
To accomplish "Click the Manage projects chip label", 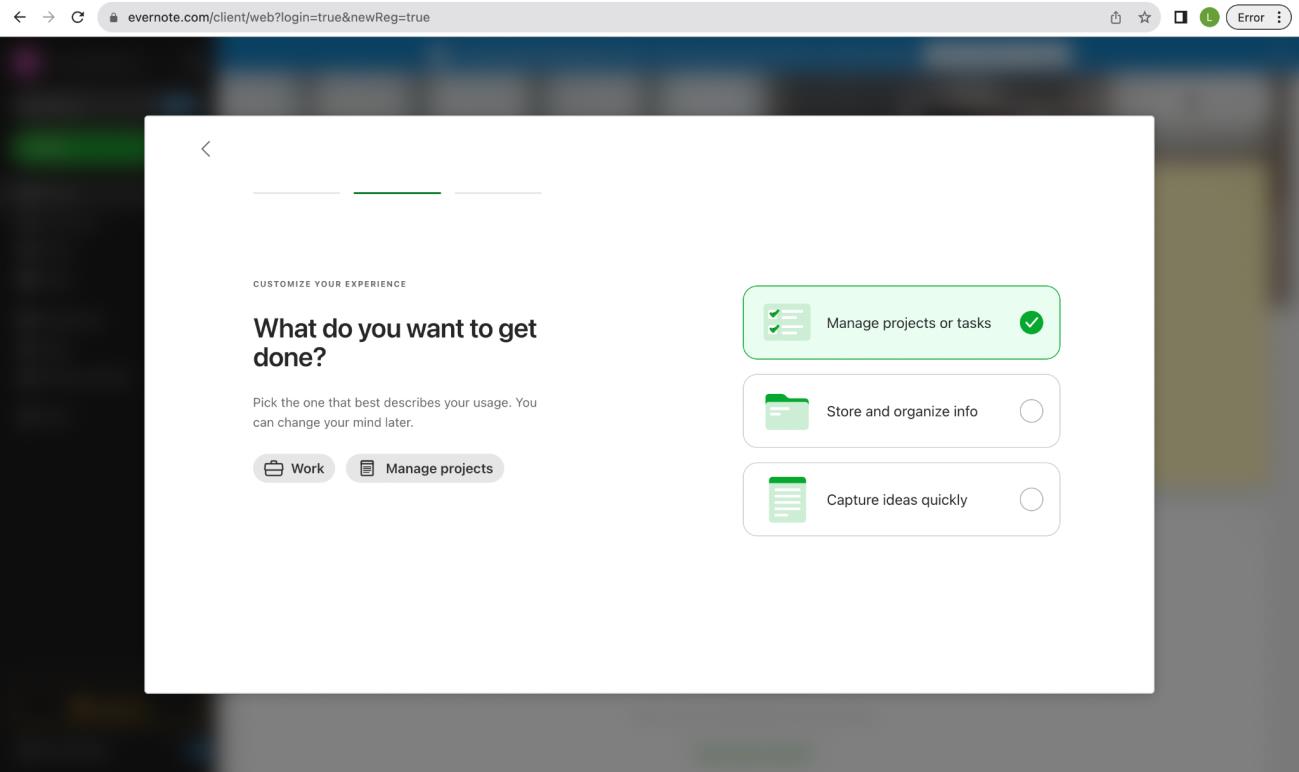I will pyautogui.click(x=438, y=468).
